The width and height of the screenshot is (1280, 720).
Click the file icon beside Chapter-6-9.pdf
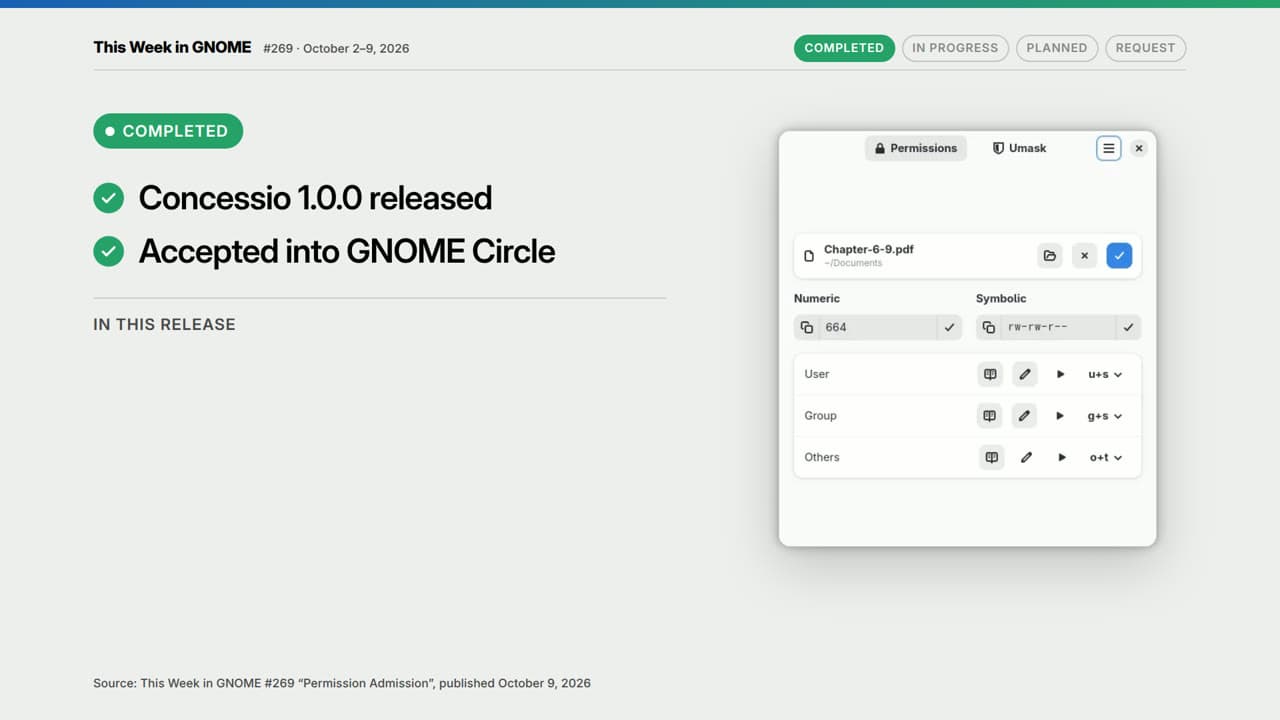(810, 257)
